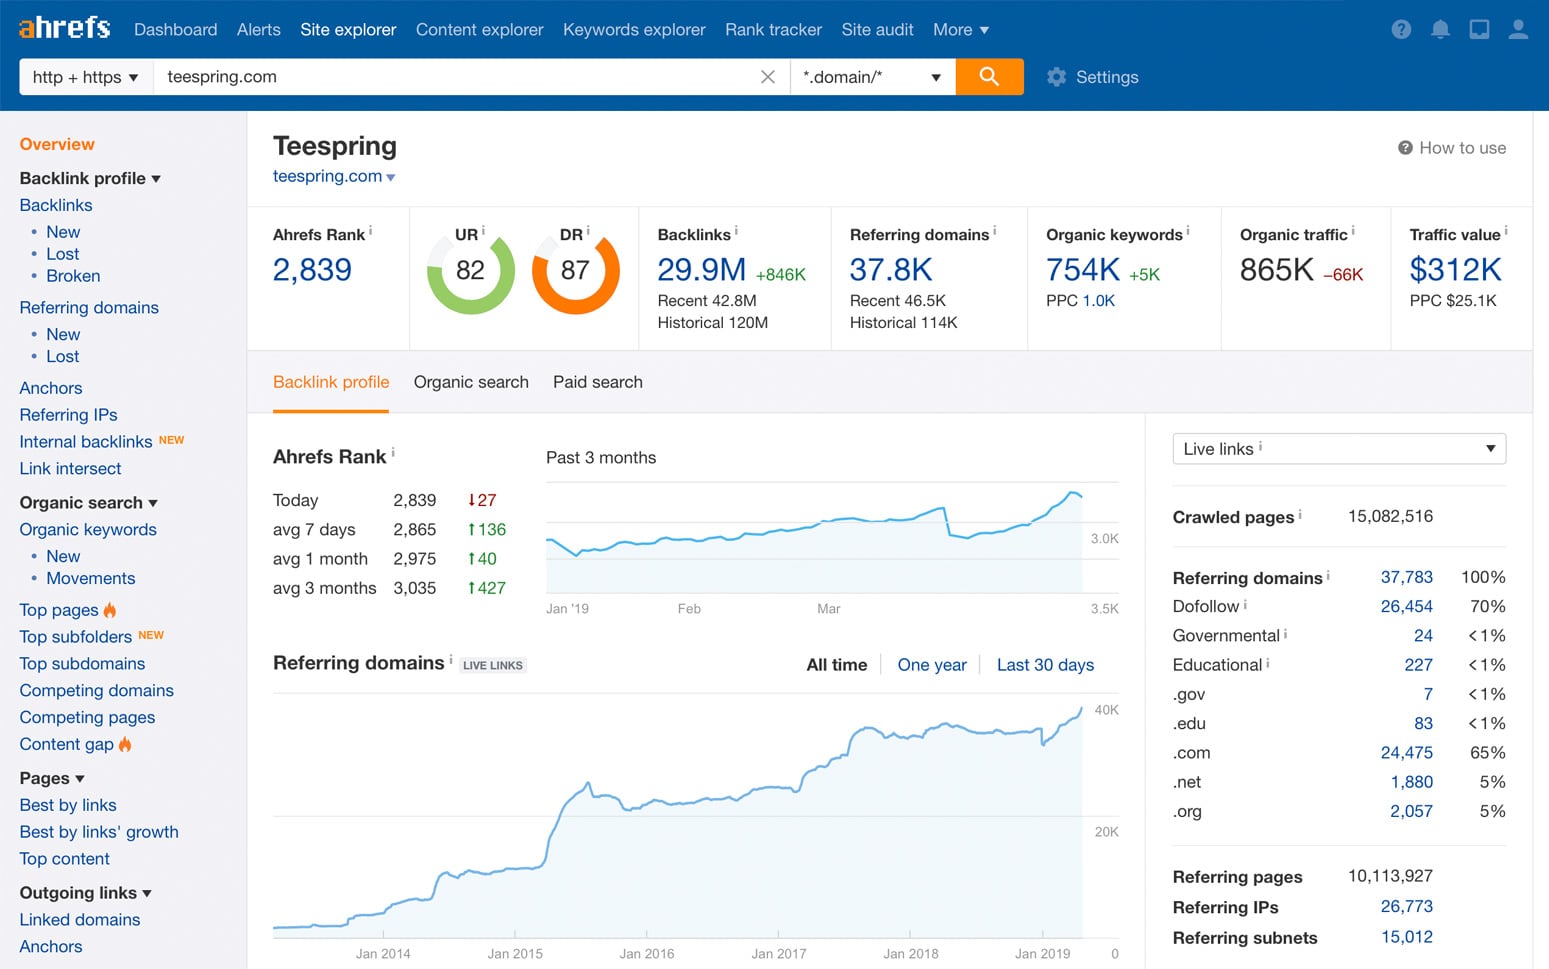1549x969 pixels.
Task: Open the notifications bell
Action: (x=1440, y=29)
